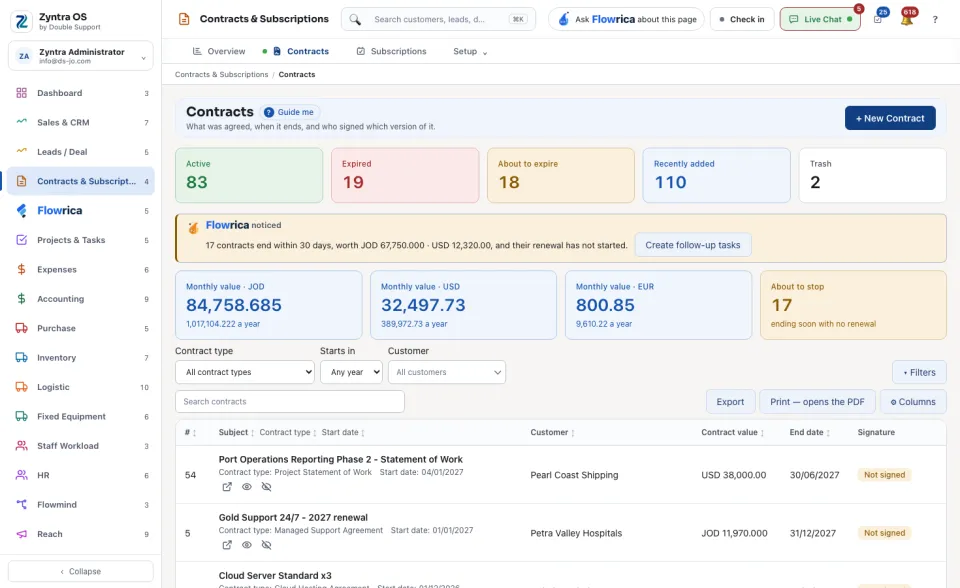Click in the Search contracts field
960x588 pixels.
point(290,402)
